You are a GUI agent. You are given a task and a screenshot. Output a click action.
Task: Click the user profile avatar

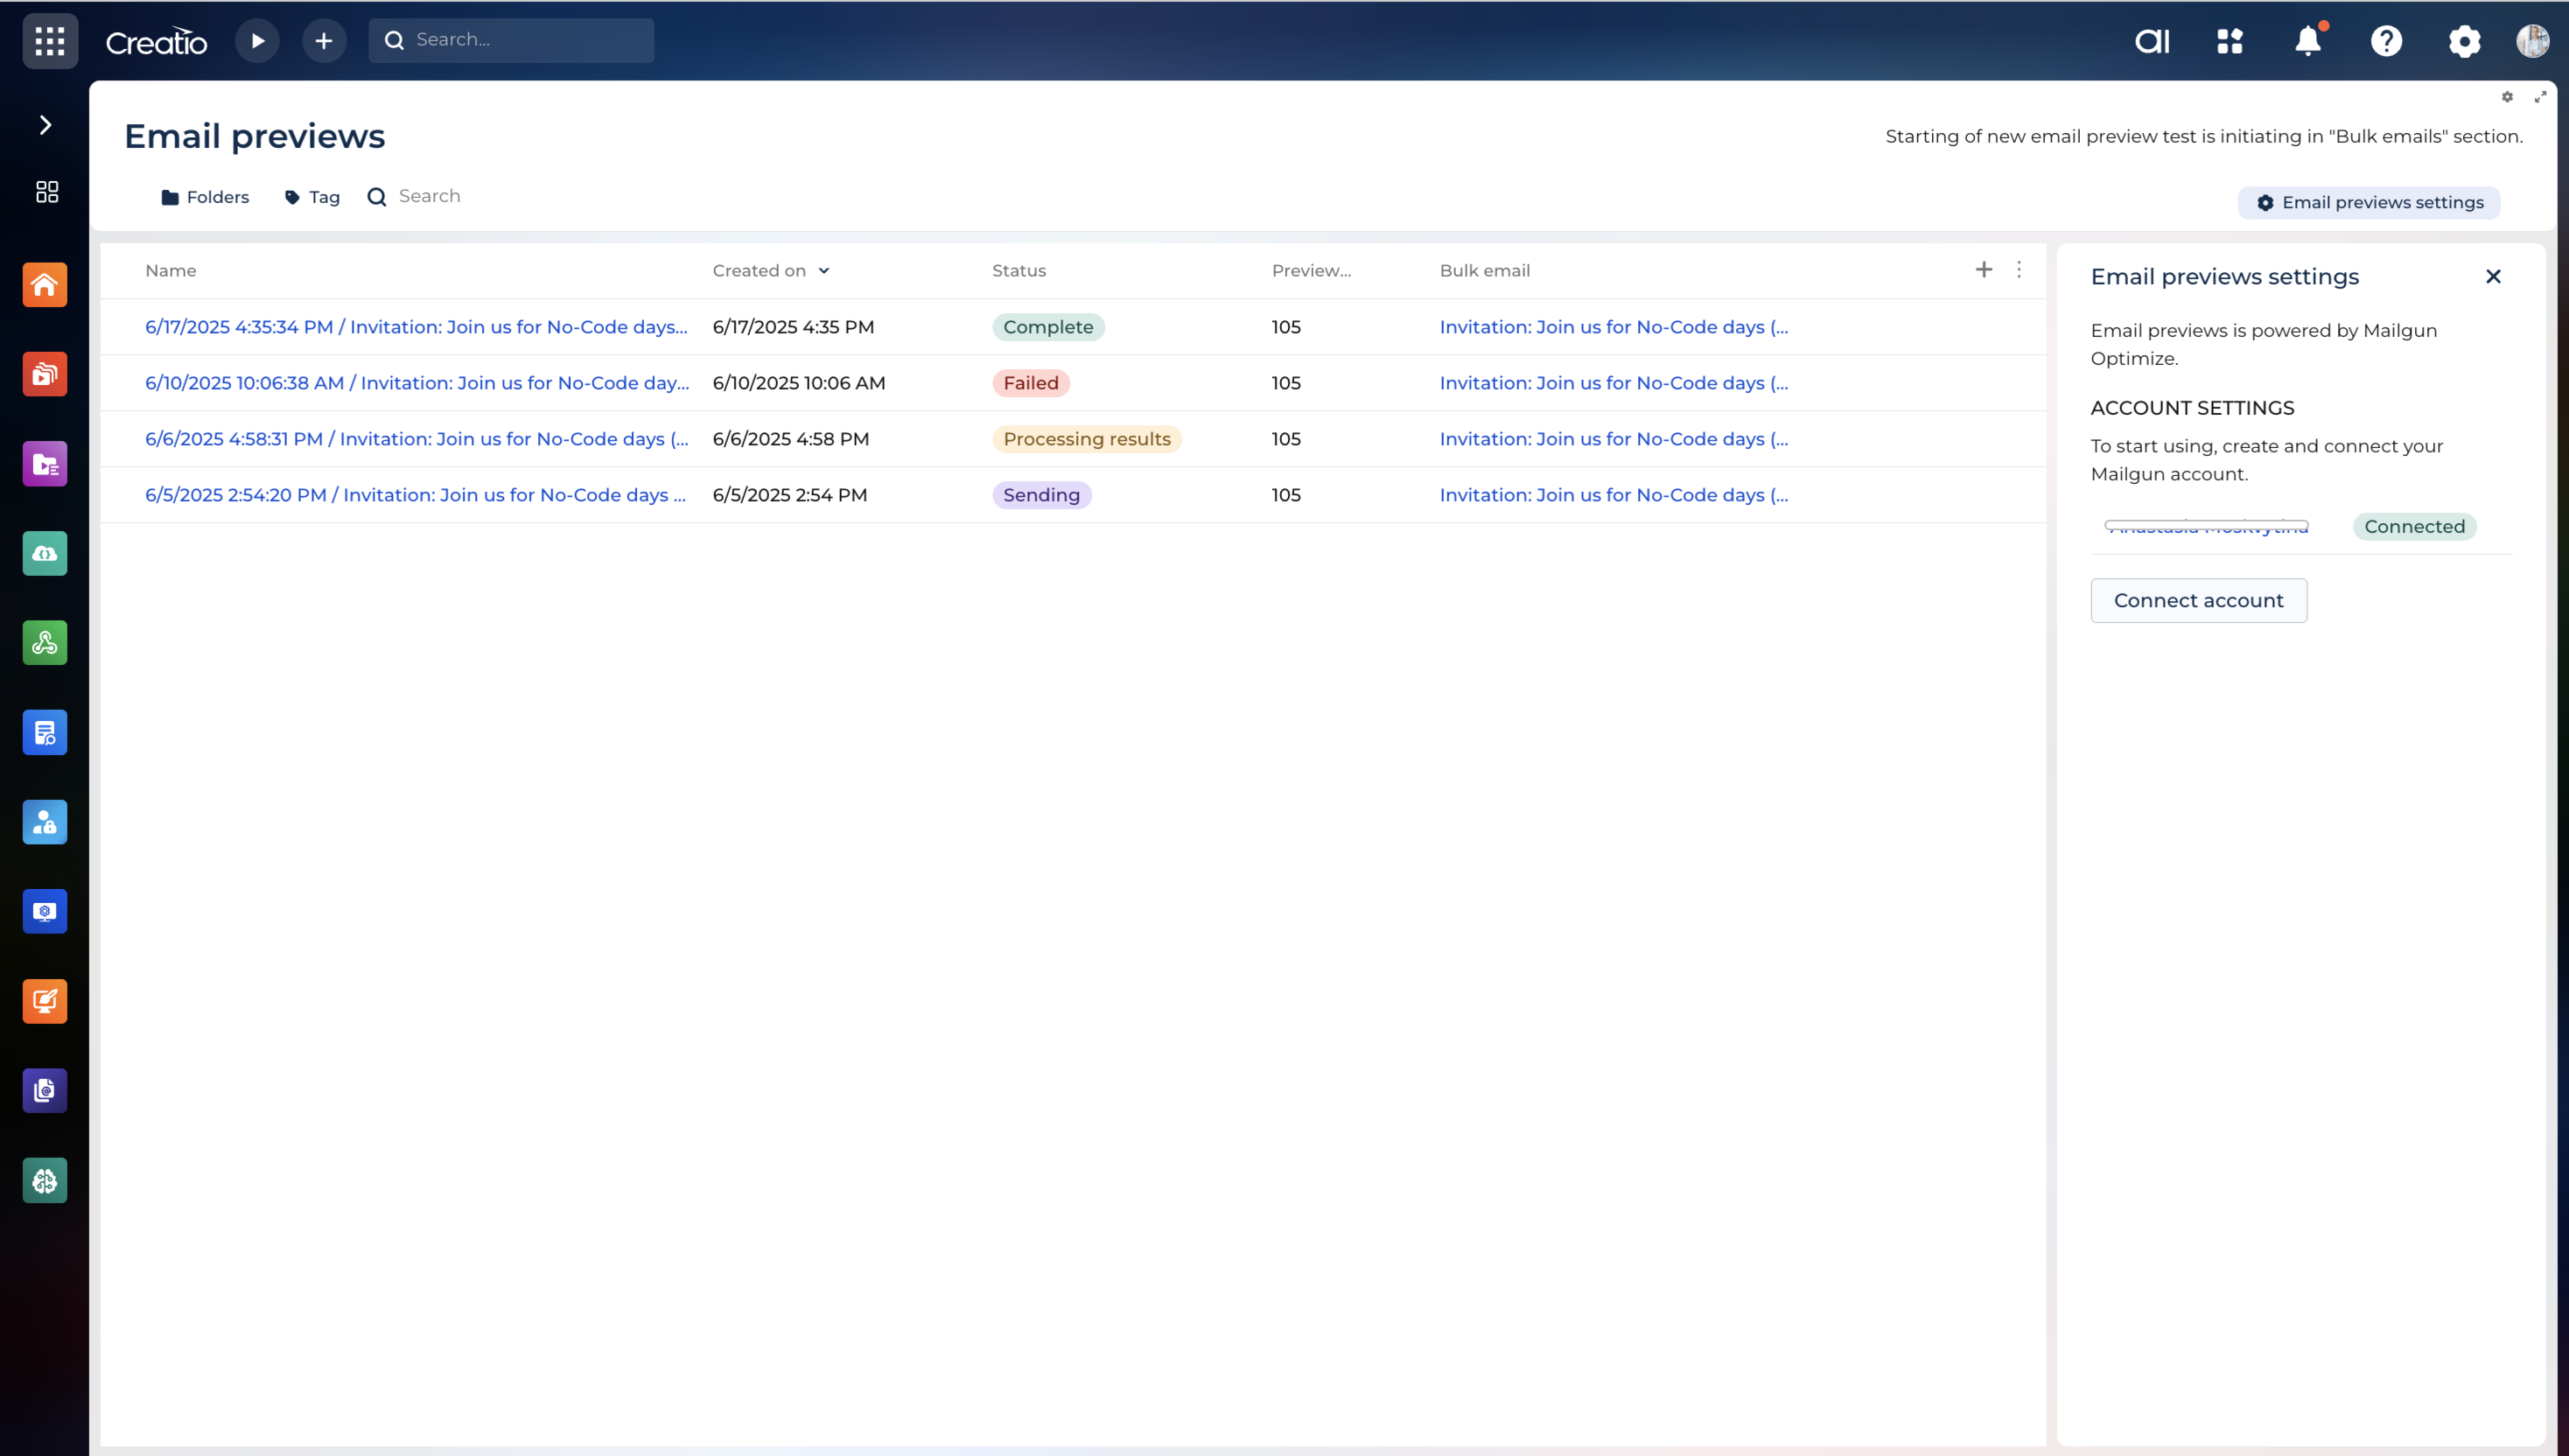(x=2532, y=41)
